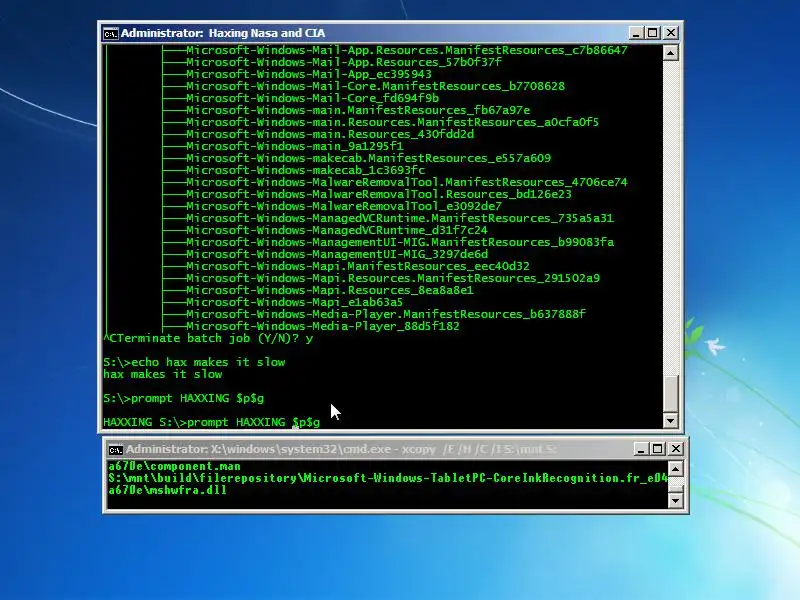Click line Microsoft-Windows-Mapi.Resources_8ea8a8e1
This screenshot has width=800, height=600.
[x=330, y=290]
